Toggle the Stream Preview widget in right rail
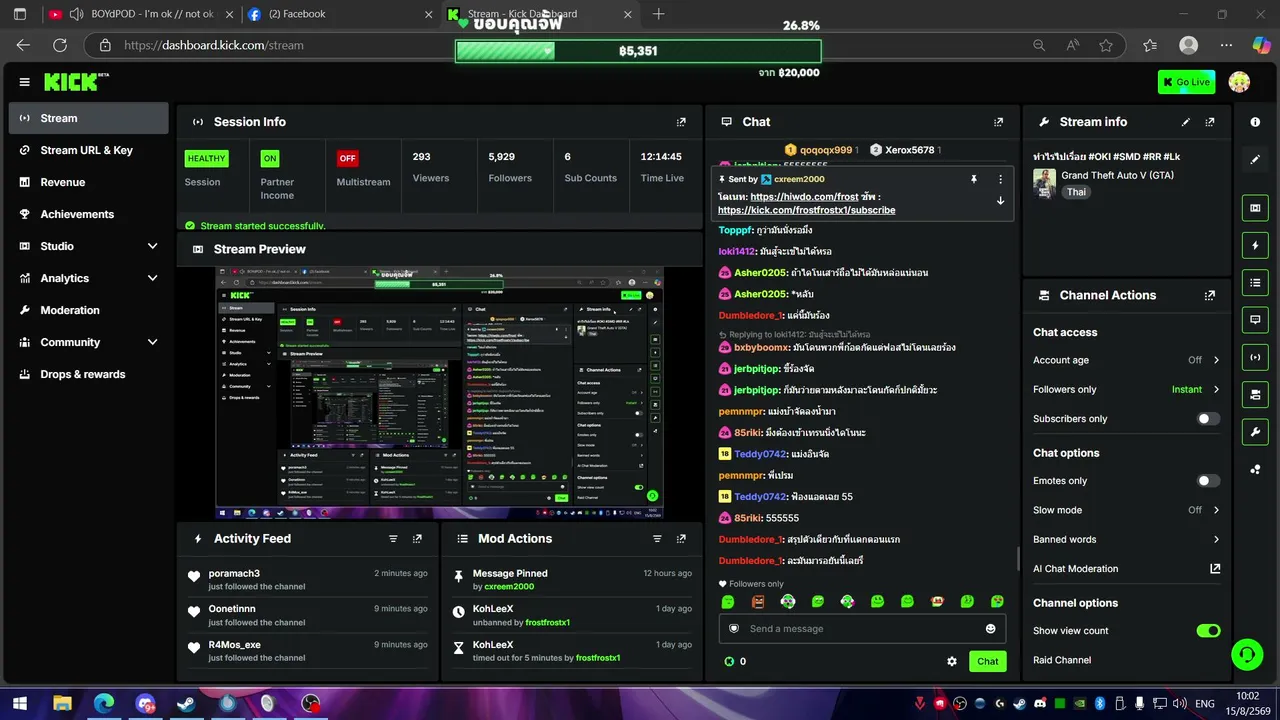1280x720 pixels. pyautogui.click(x=1255, y=208)
